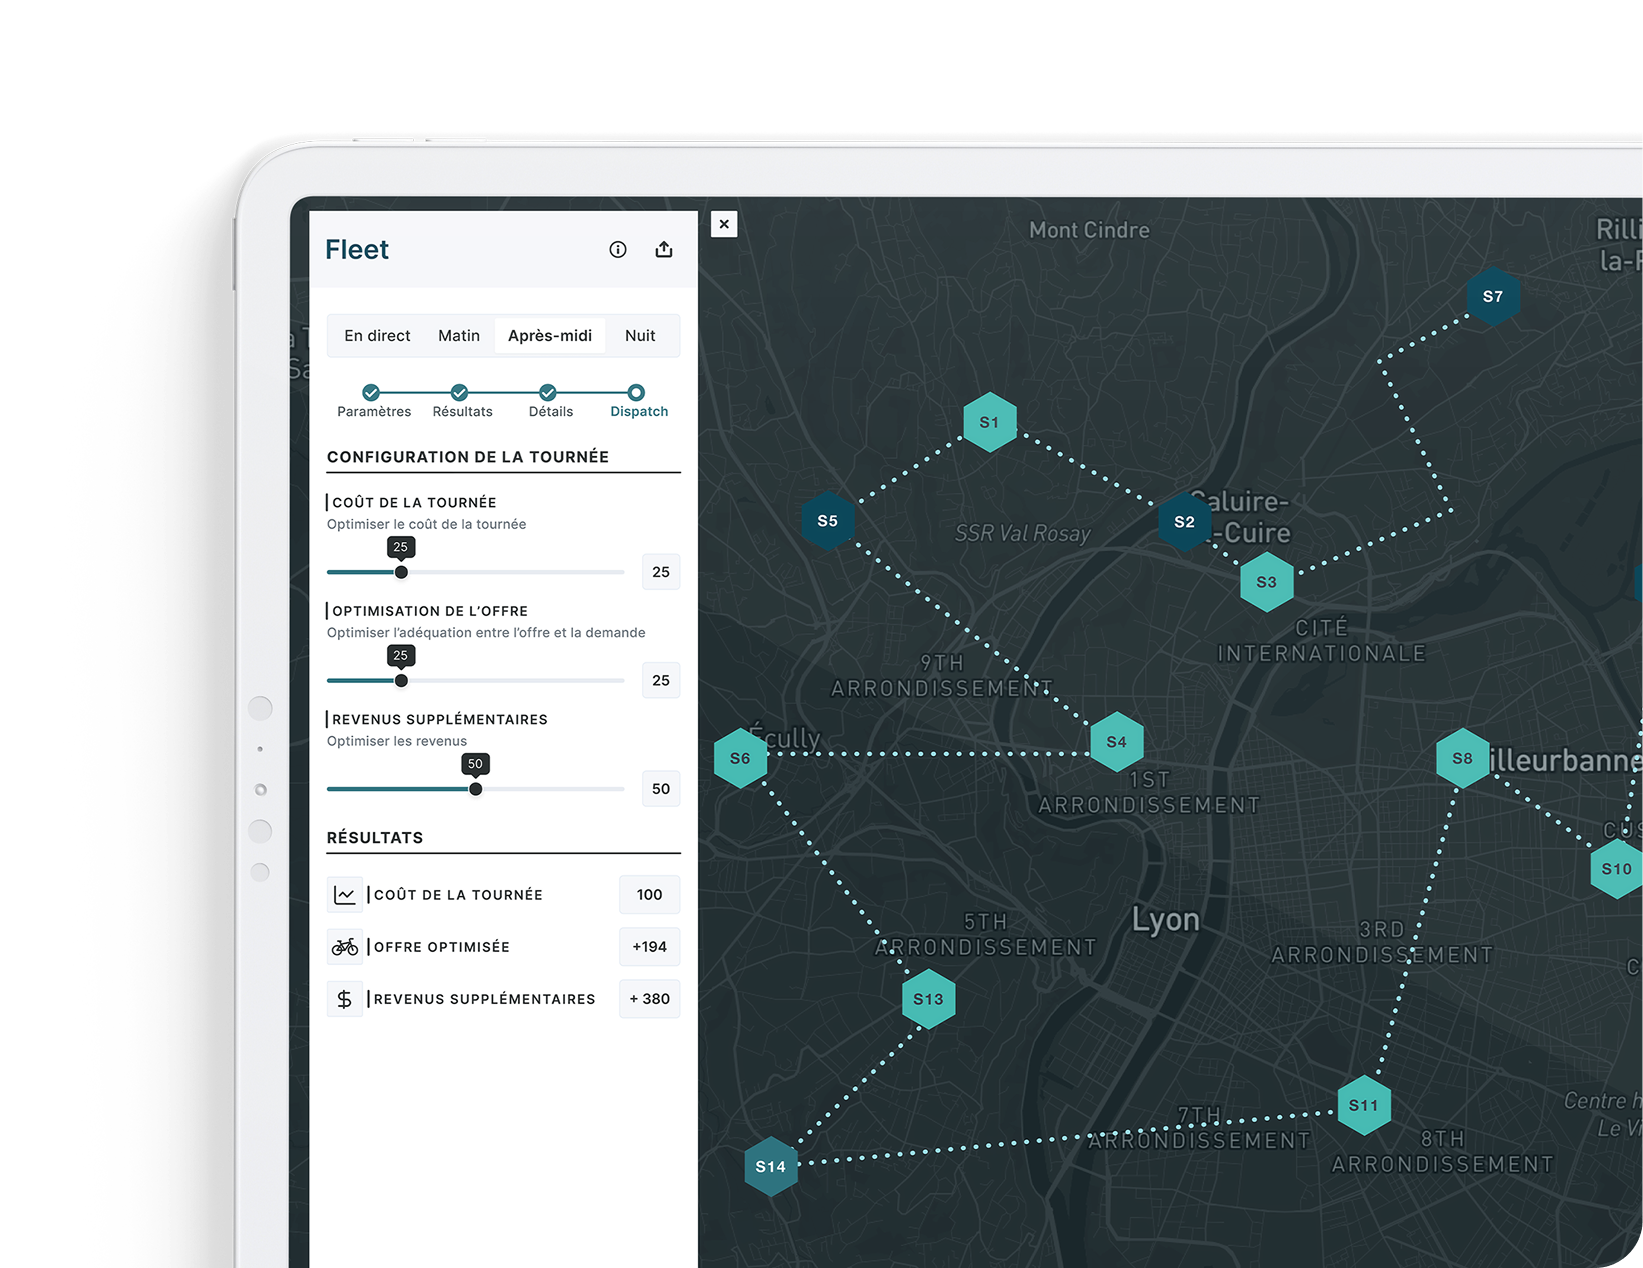
Task: Click the chart icon for Coût de la tournée
Action: click(345, 895)
